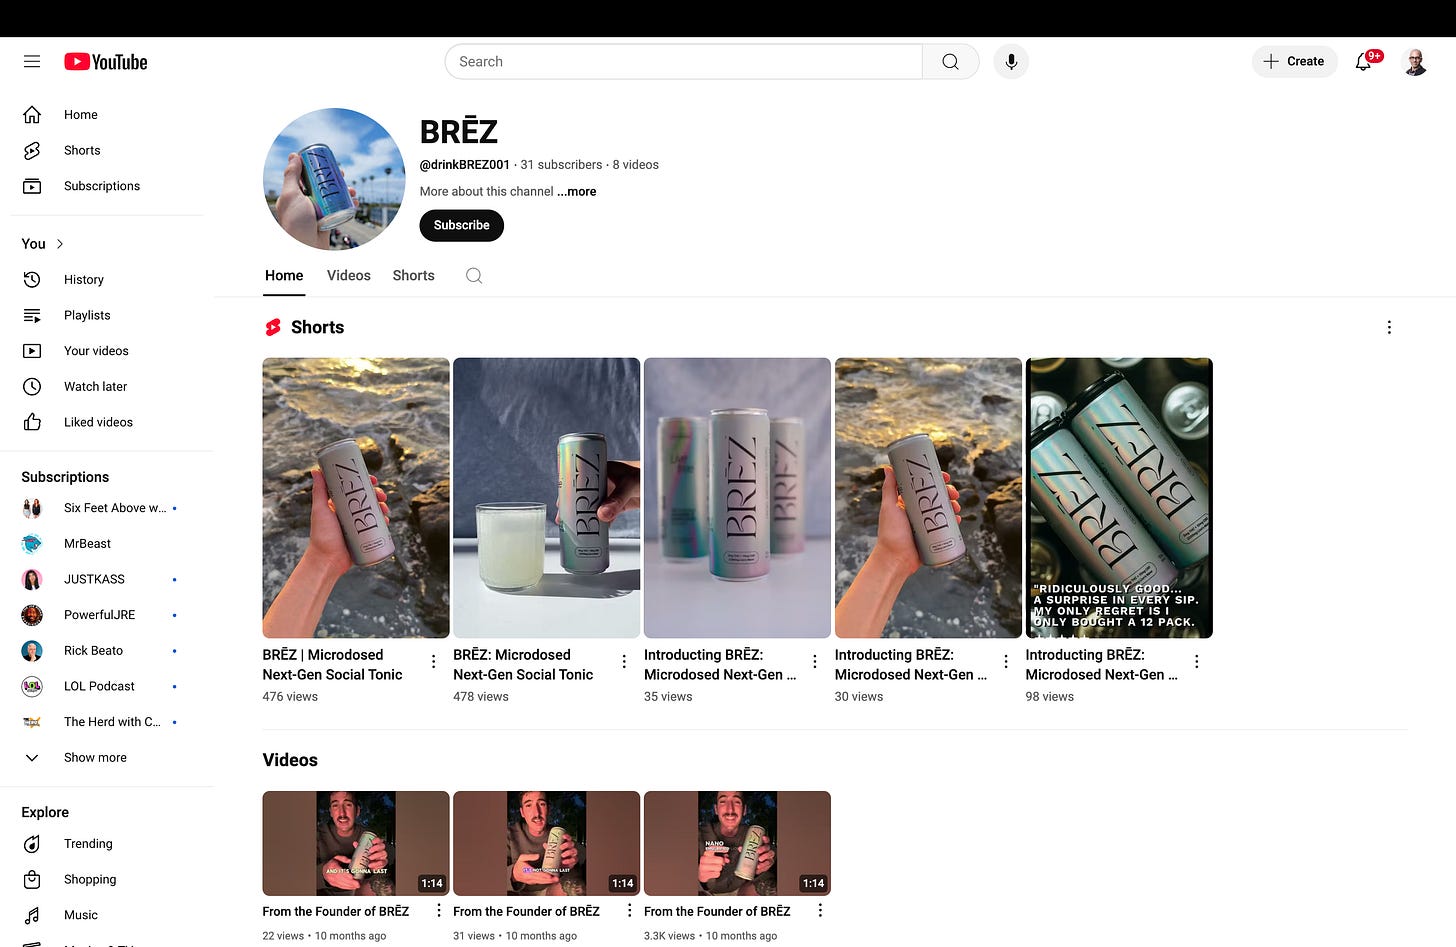Open options for 30 views short
The width and height of the screenshot is (1456, 947).
pyautogui.click(x=1006, y=662)
